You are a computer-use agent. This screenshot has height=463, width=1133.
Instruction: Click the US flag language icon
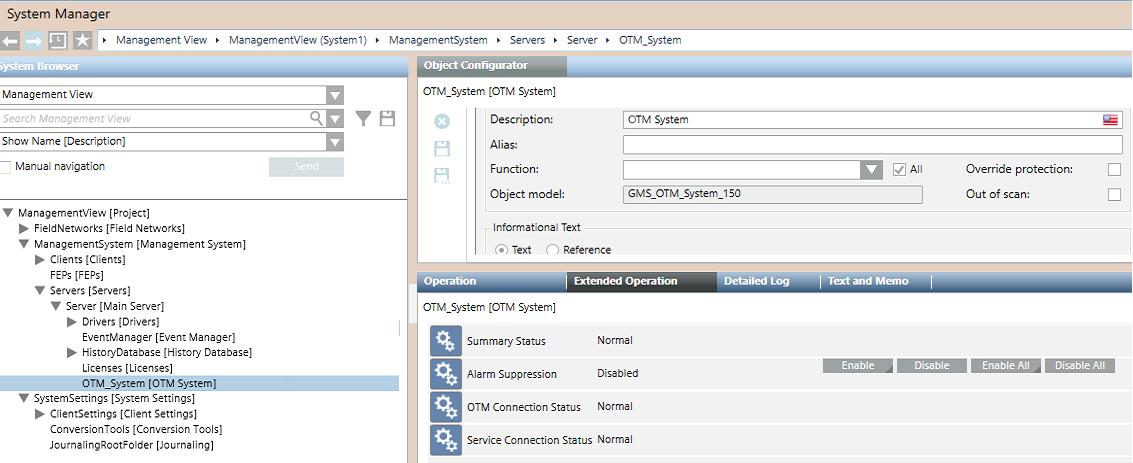coord(1110,120)
